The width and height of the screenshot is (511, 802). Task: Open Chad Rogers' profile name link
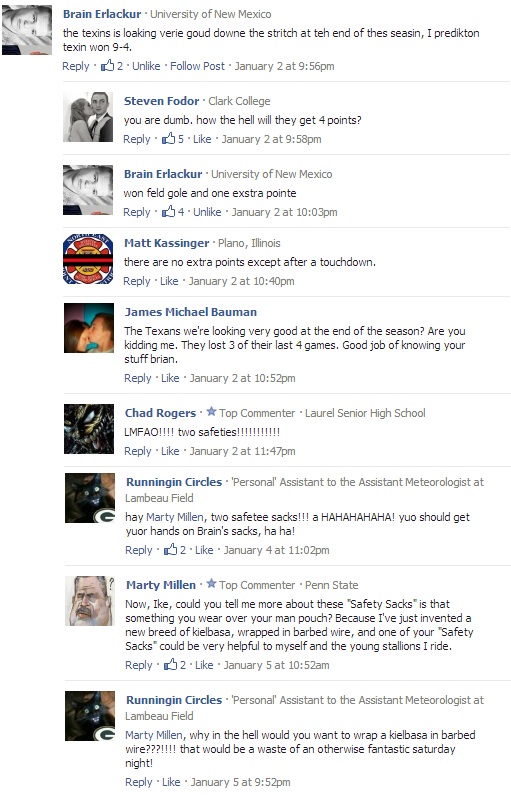[161, 413]
